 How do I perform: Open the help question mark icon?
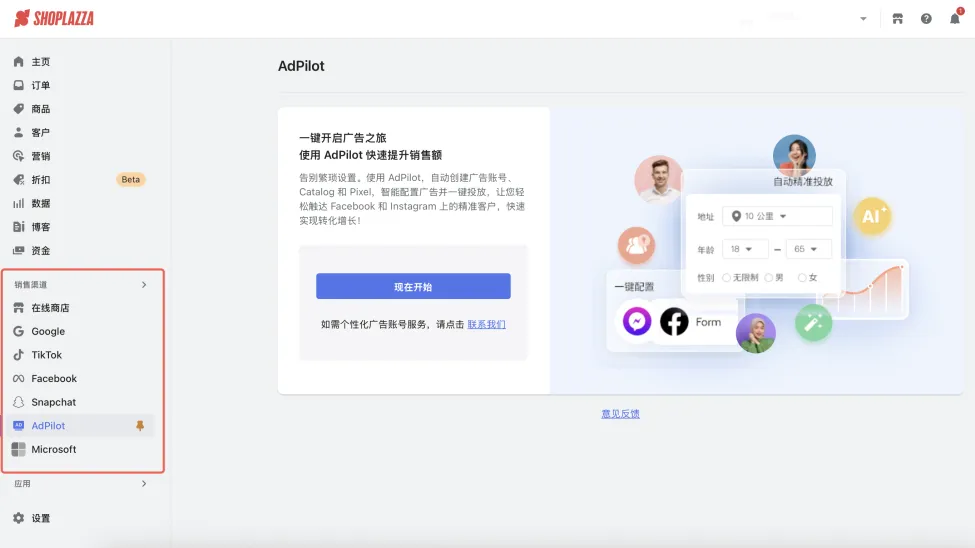[926, 19]
